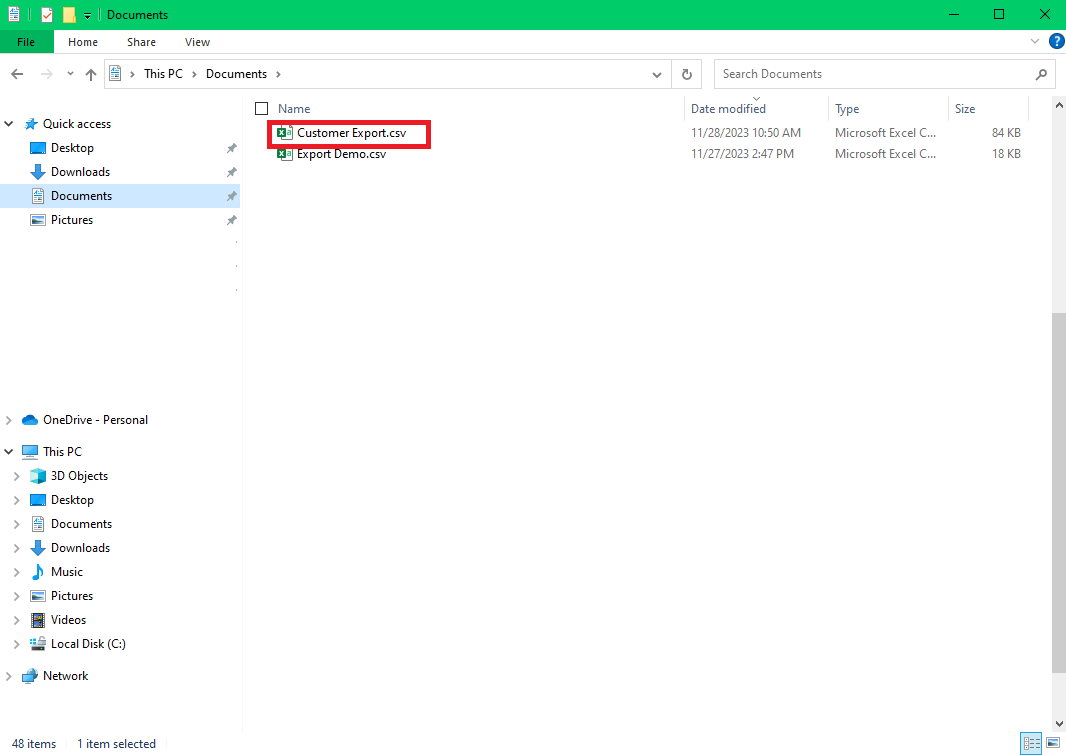Click the Properties icon in title bar

click(47, 15)
